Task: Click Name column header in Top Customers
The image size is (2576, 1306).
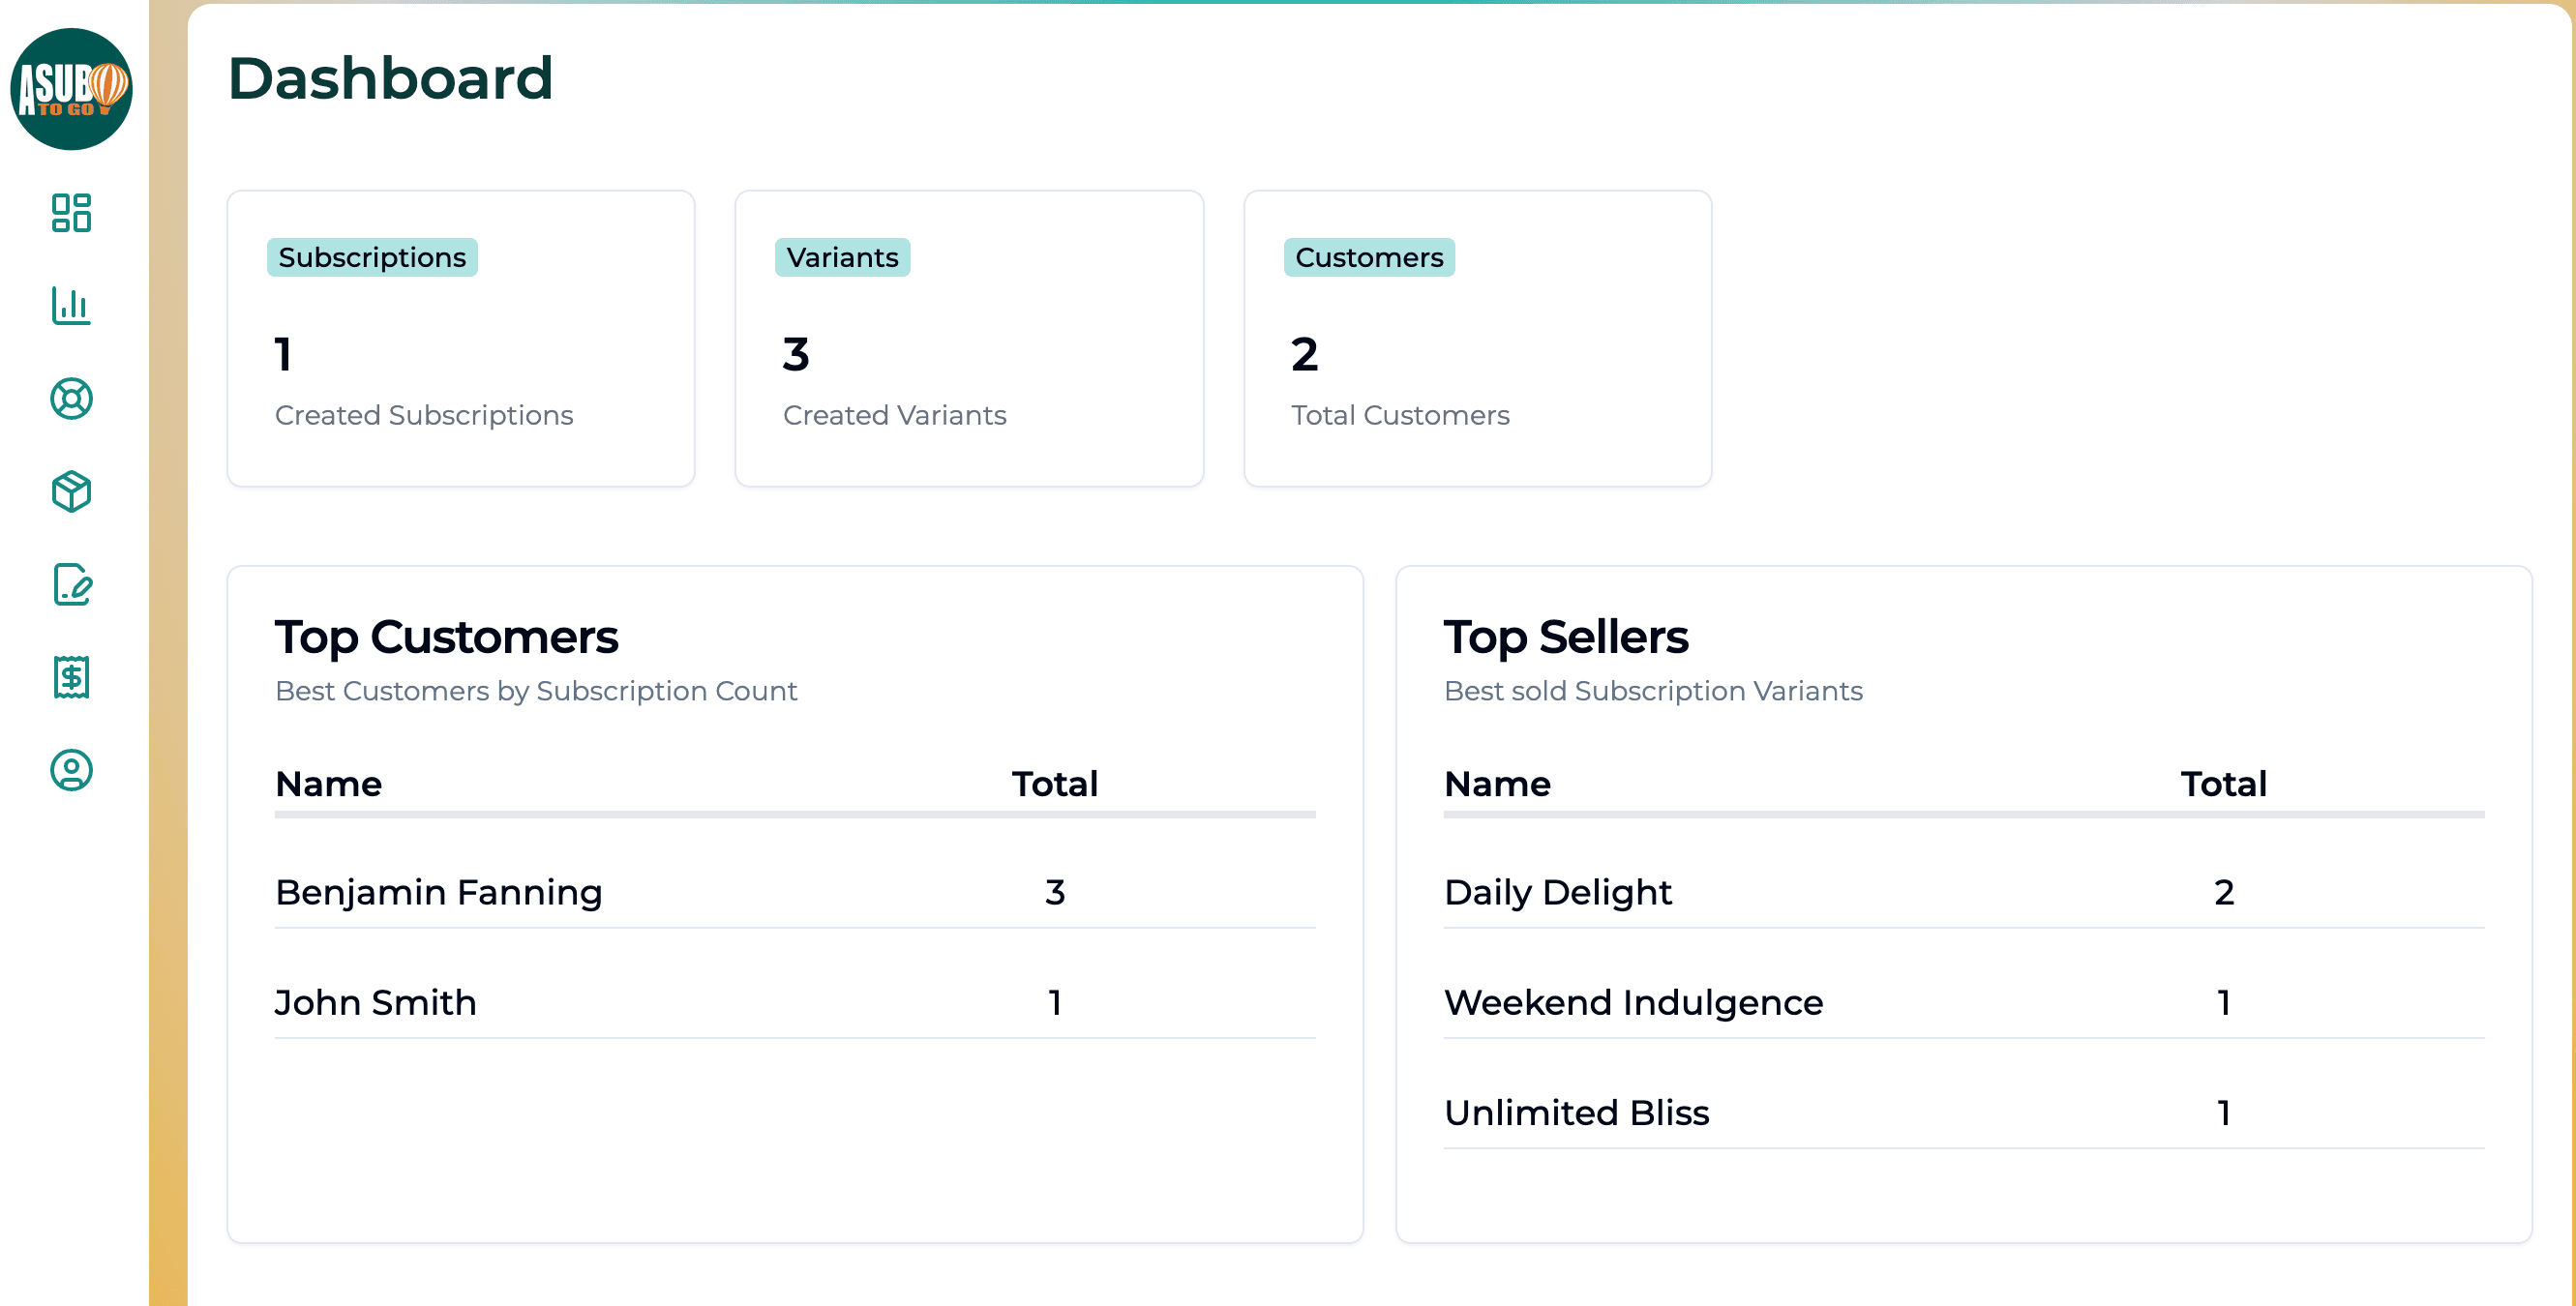Action: pyautogui.click(x=329, y=784)
